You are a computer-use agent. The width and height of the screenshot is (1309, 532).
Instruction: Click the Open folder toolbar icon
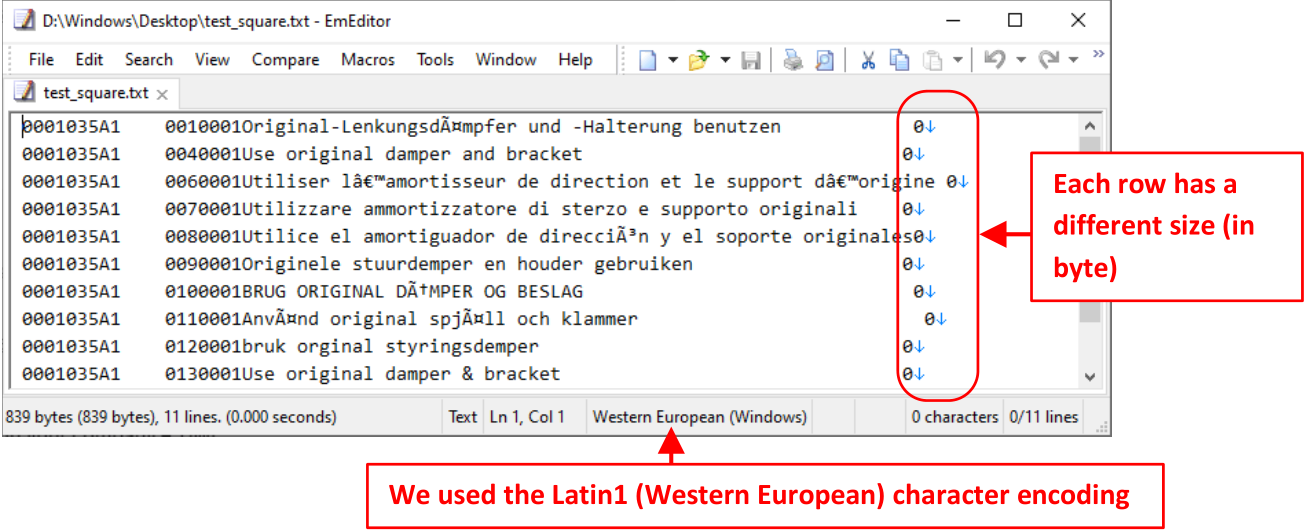[x=698, y=61]
